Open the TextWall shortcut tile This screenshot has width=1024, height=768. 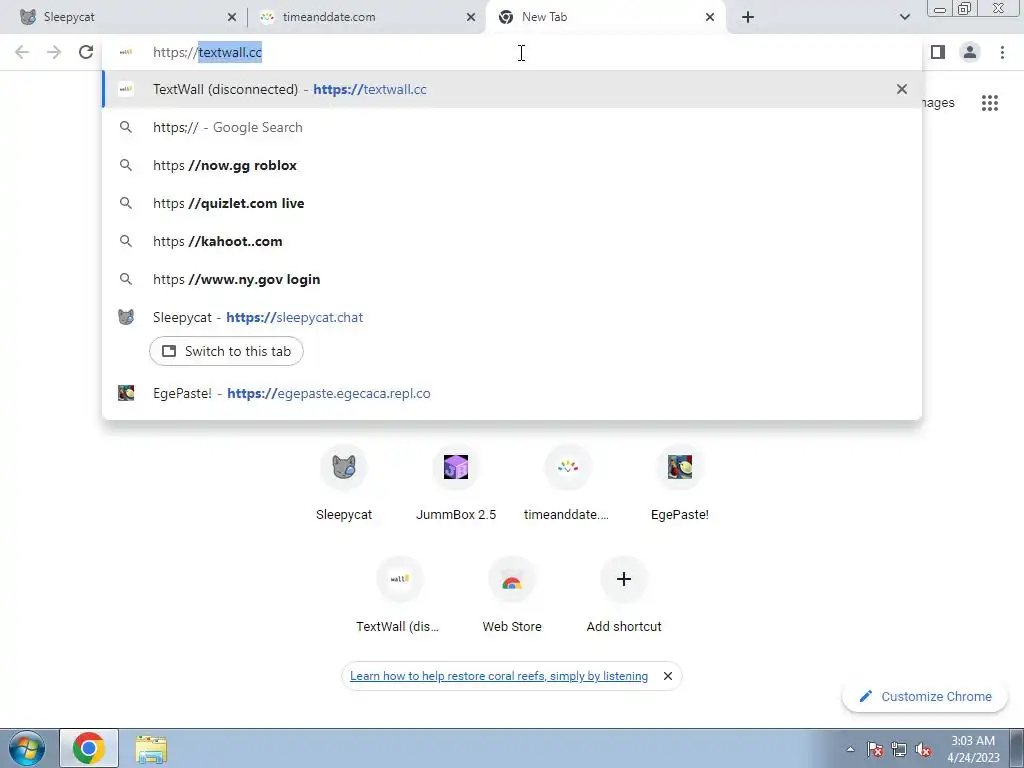[400, 594]
